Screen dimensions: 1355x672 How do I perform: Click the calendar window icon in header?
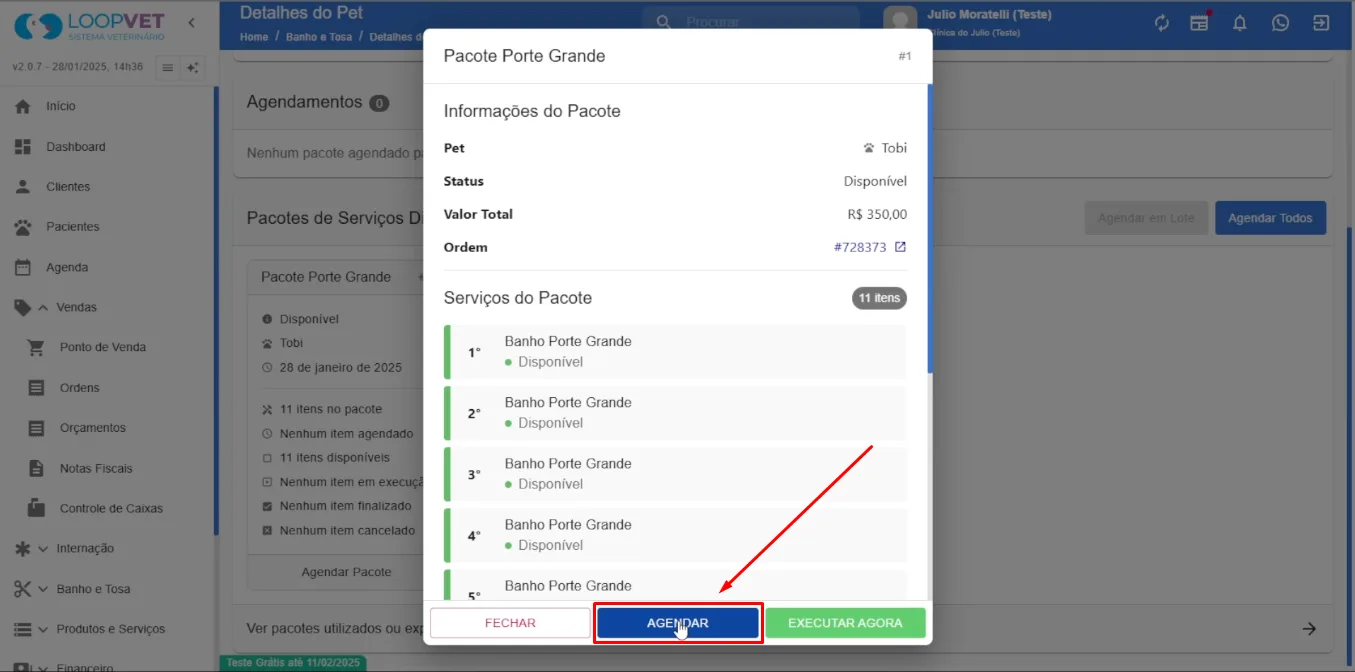tap(1200, 23)
